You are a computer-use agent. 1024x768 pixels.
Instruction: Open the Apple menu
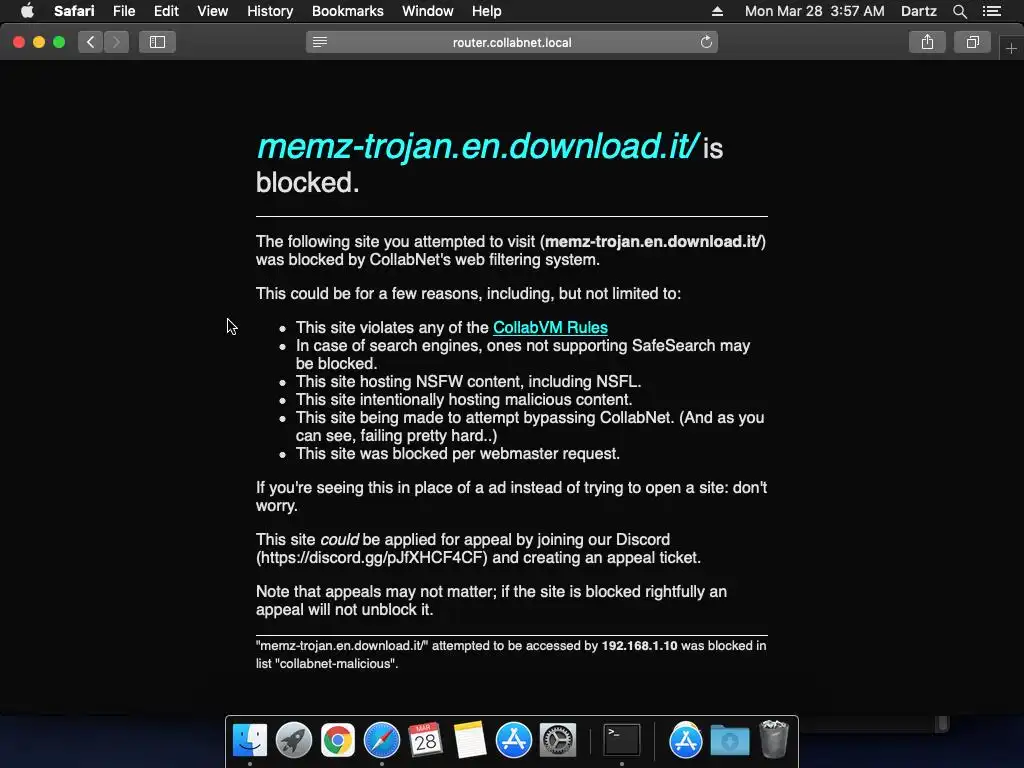click(27, 11)
